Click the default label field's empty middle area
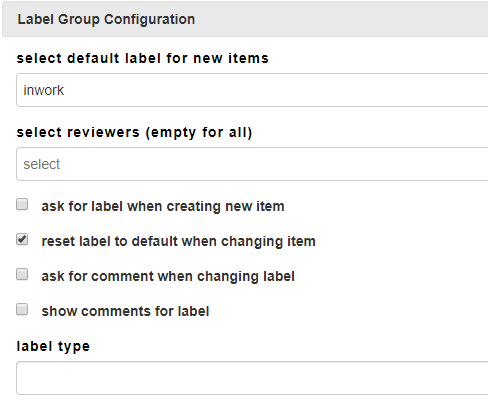The image size is (488, 418). coord(267,90)
